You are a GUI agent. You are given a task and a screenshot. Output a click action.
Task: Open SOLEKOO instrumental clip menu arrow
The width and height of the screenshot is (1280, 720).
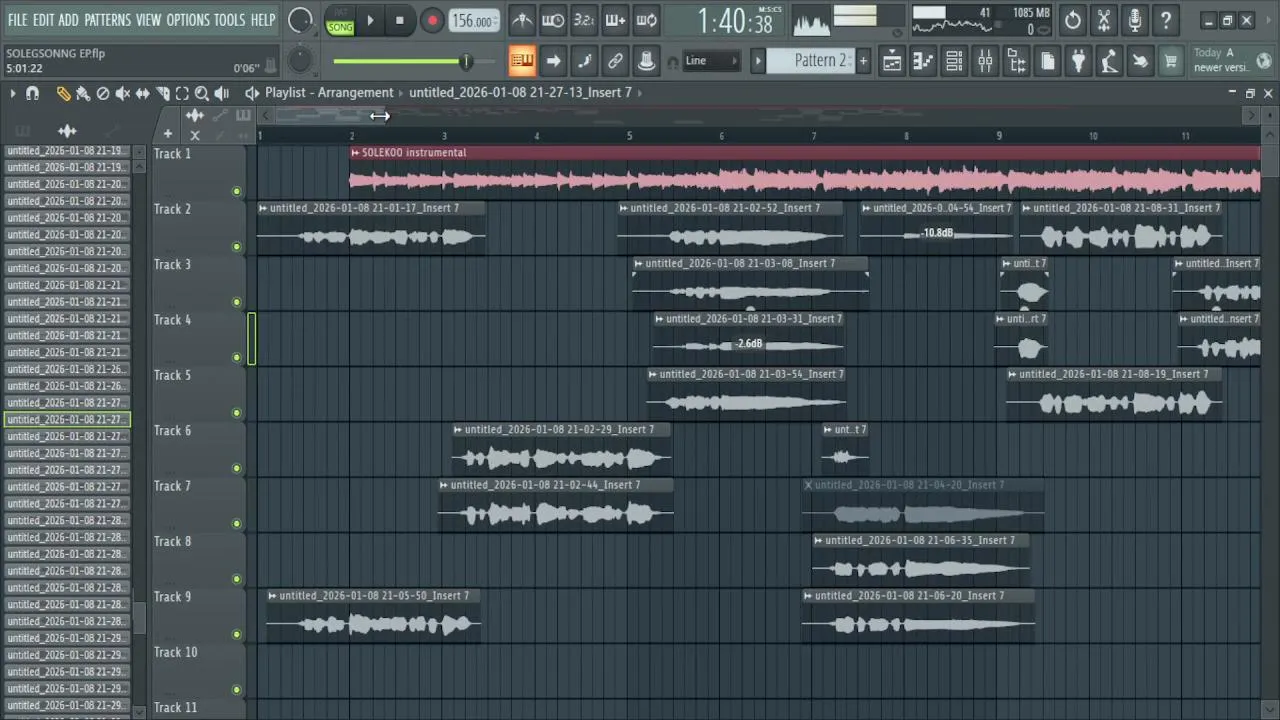[x=355, y=153]
